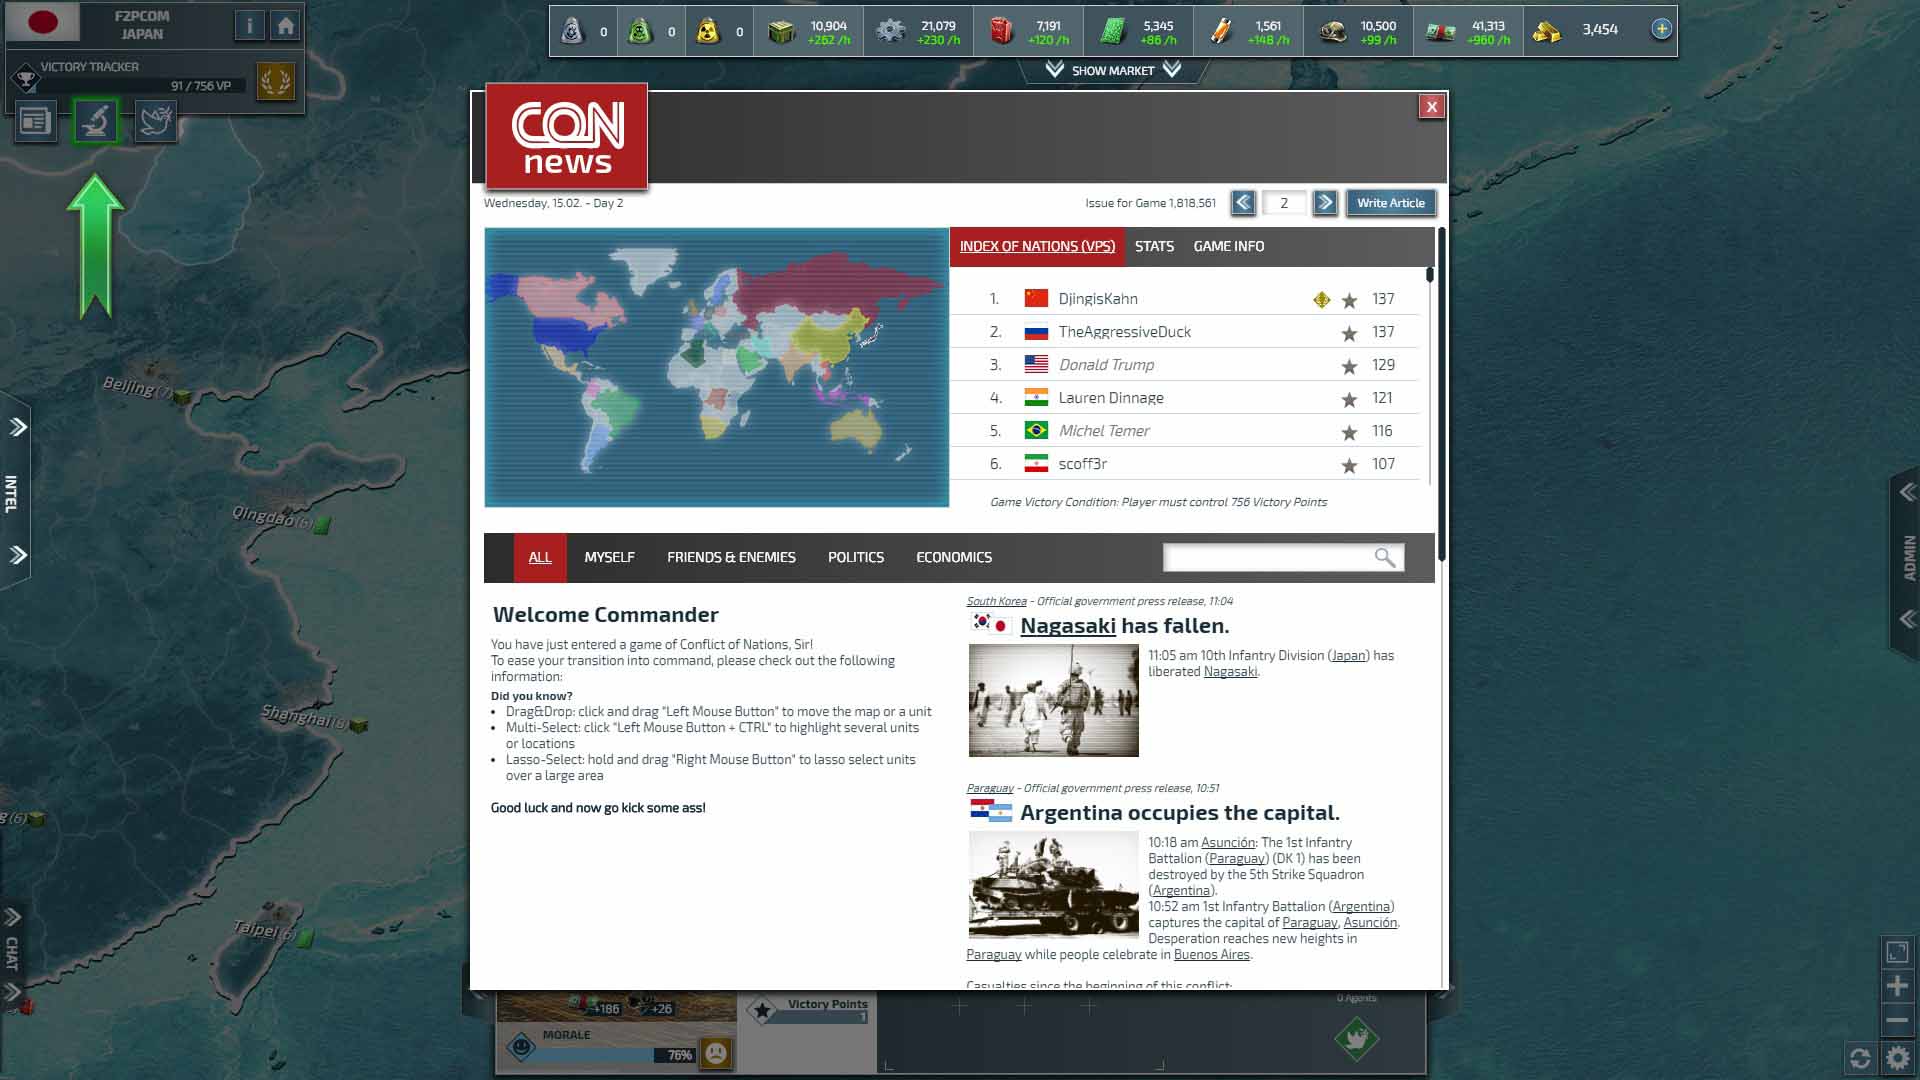Expand the Show Market panel

[x=1113, y=70]
